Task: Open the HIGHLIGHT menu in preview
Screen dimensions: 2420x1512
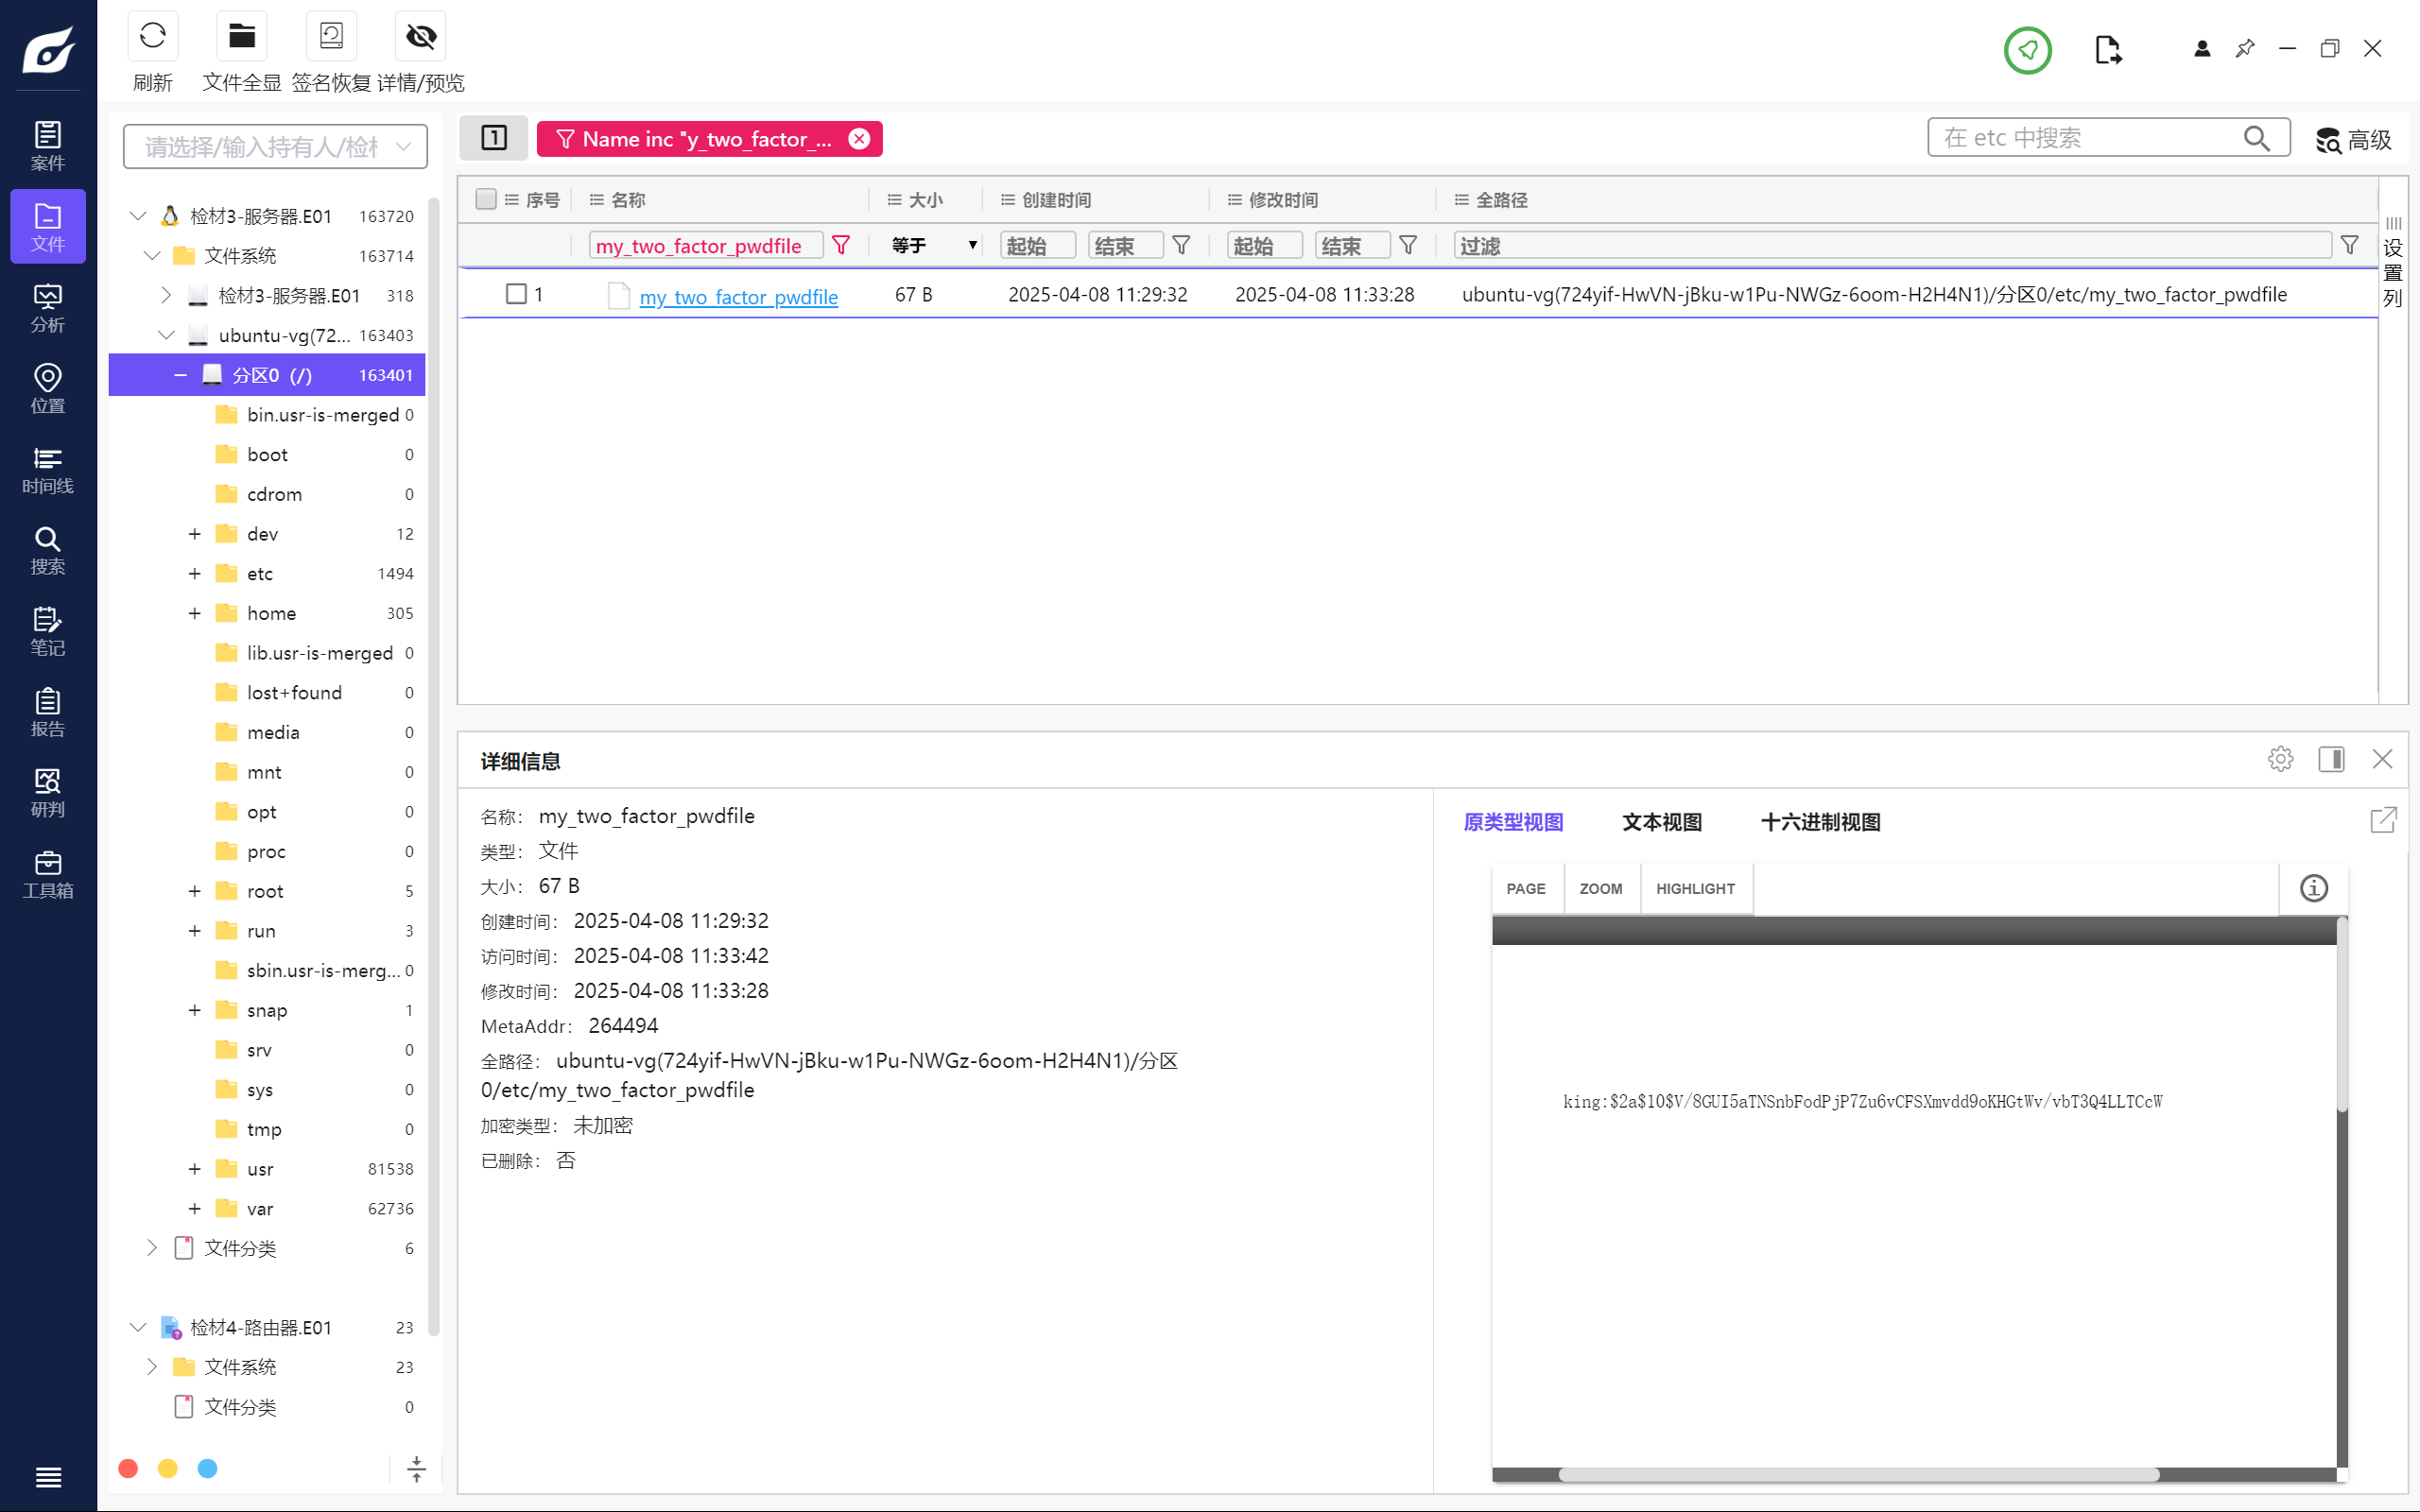Action: [x=1695, y=888]
